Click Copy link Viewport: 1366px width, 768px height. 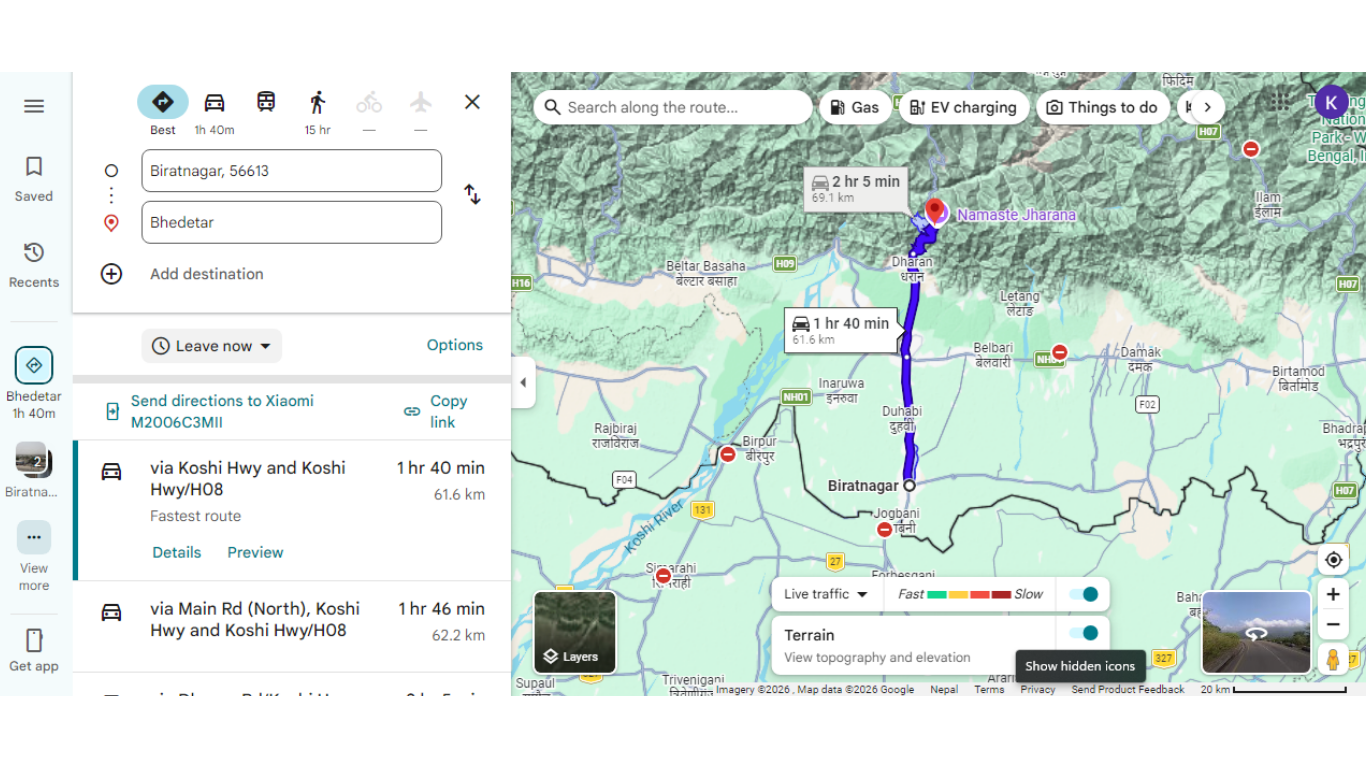(x=438, y=411)
